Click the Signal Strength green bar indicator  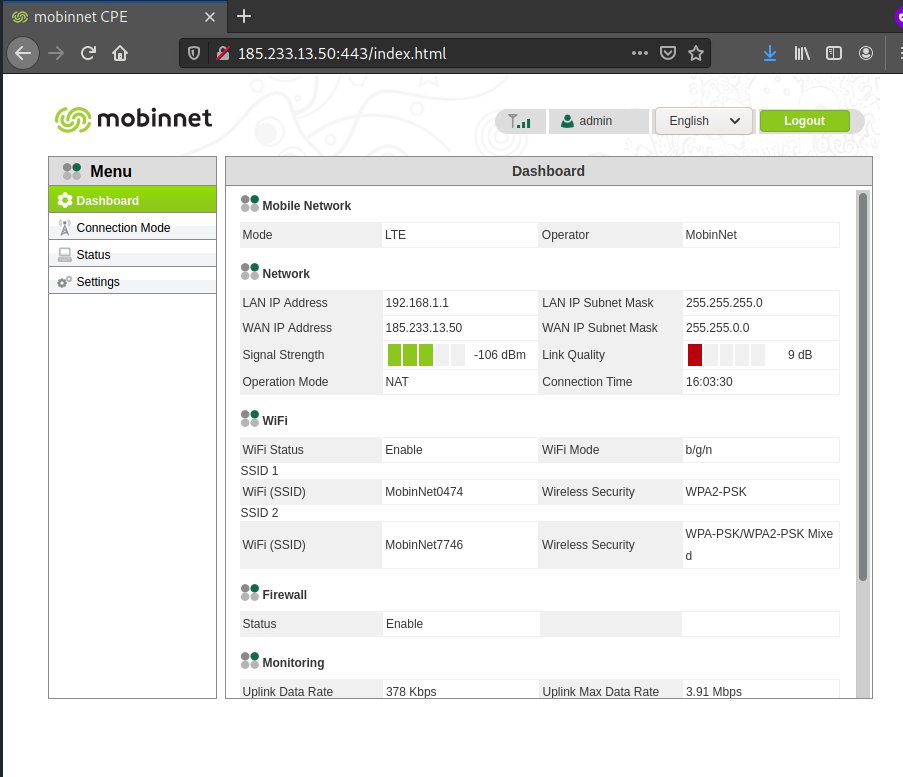pos(426,355)
